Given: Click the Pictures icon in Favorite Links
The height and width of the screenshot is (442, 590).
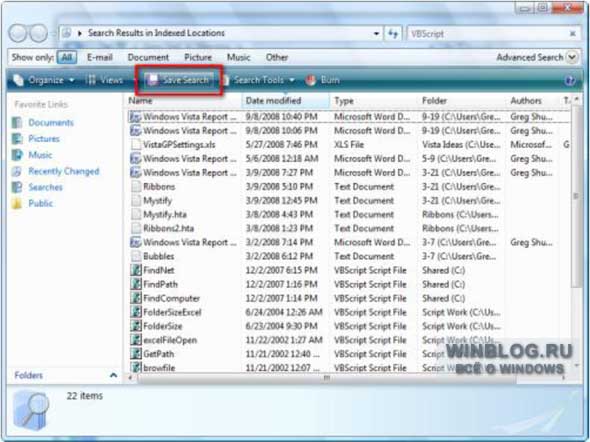Looking at the screenshot, I should [x=17, y=139].
